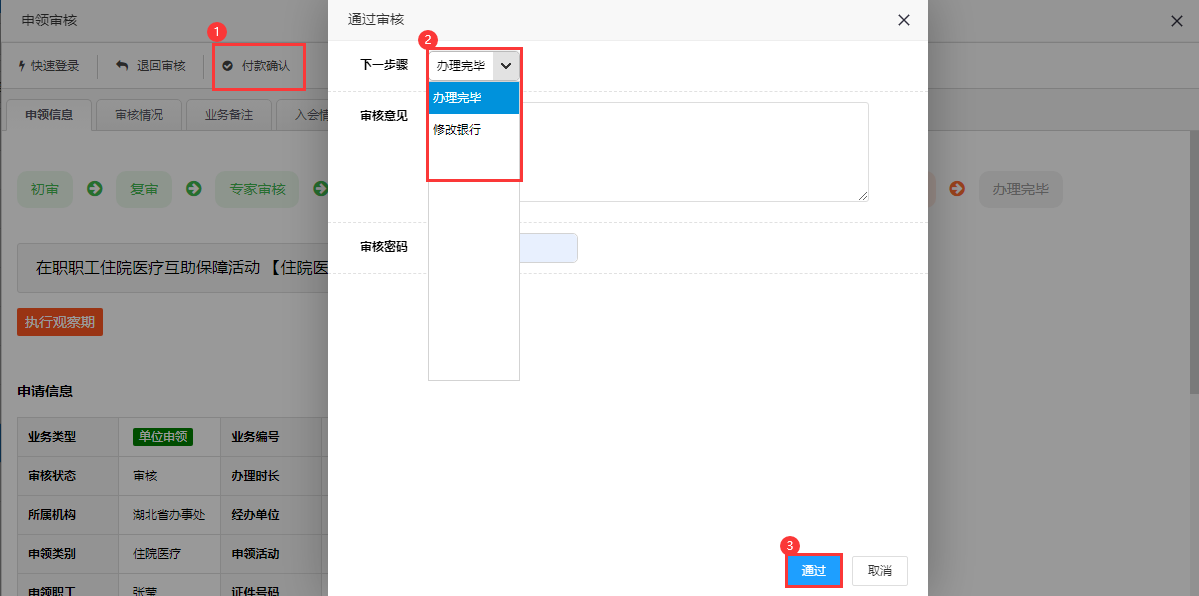Viewport: 1199px width, 596px height.
Task: Select 办理完毕 option in dropdown list
Action: click(474, 98)
